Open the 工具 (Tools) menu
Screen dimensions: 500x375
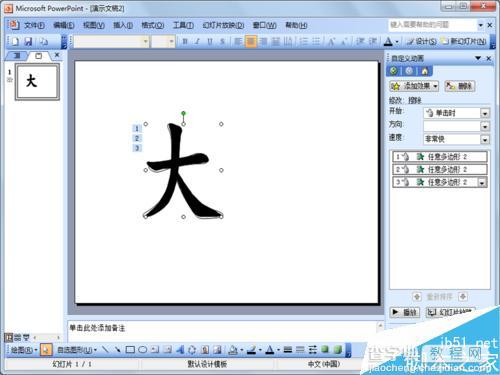coord(183,25)
